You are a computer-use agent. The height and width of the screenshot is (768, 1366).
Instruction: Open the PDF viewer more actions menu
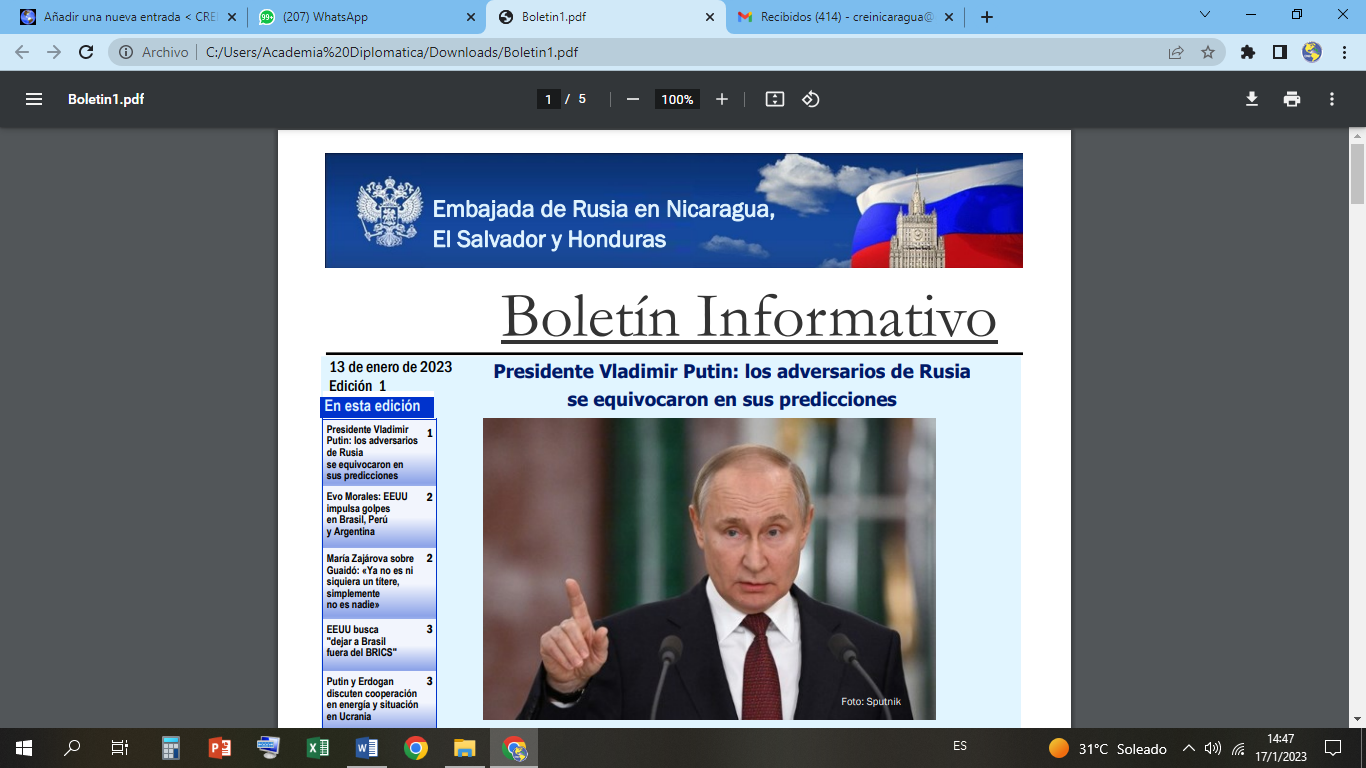1332,99
